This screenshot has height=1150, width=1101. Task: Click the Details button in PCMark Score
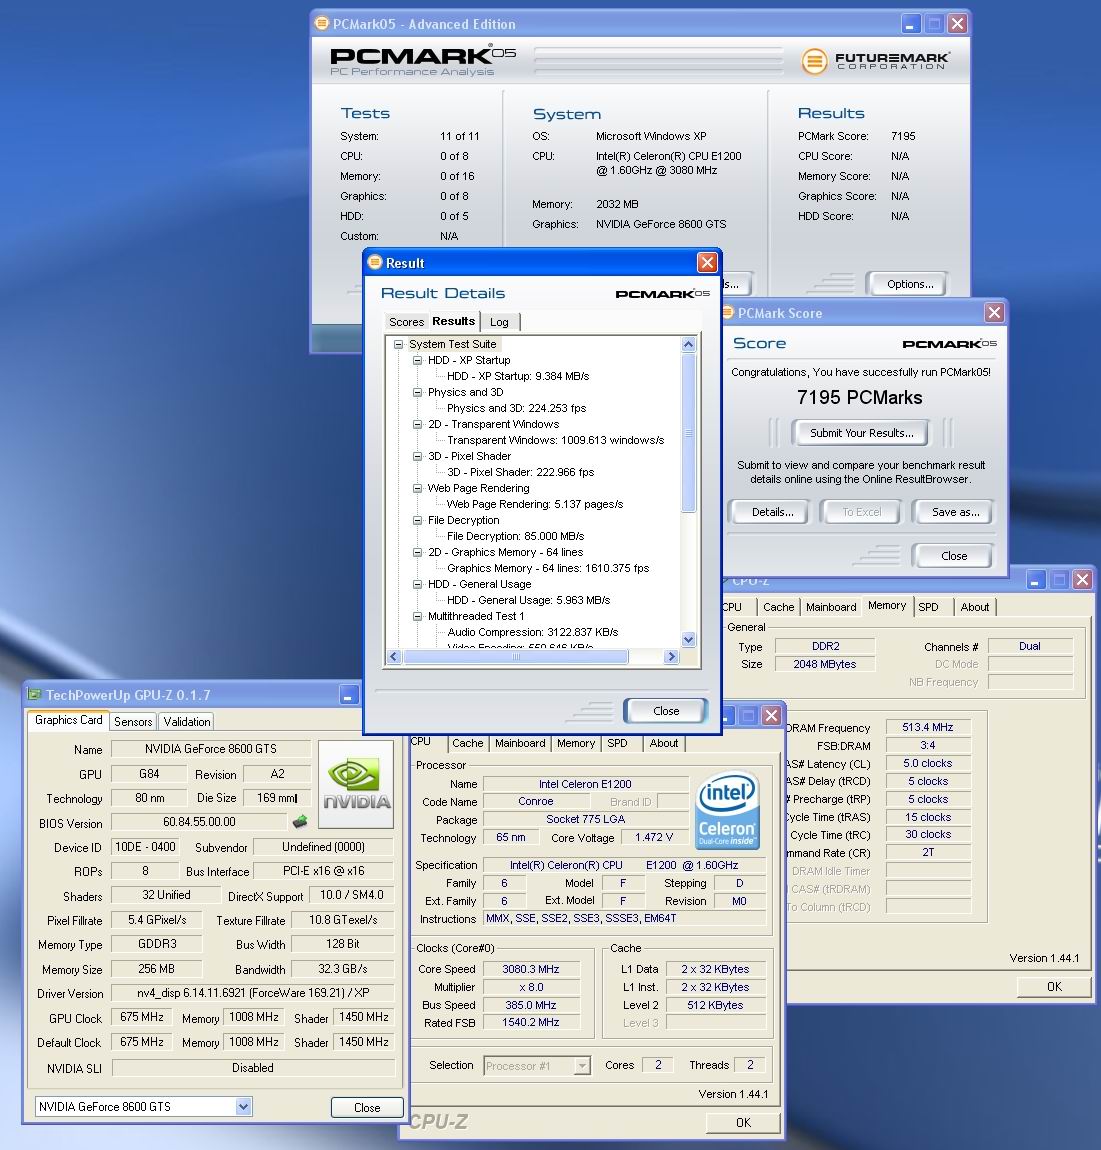pos(772,512)
